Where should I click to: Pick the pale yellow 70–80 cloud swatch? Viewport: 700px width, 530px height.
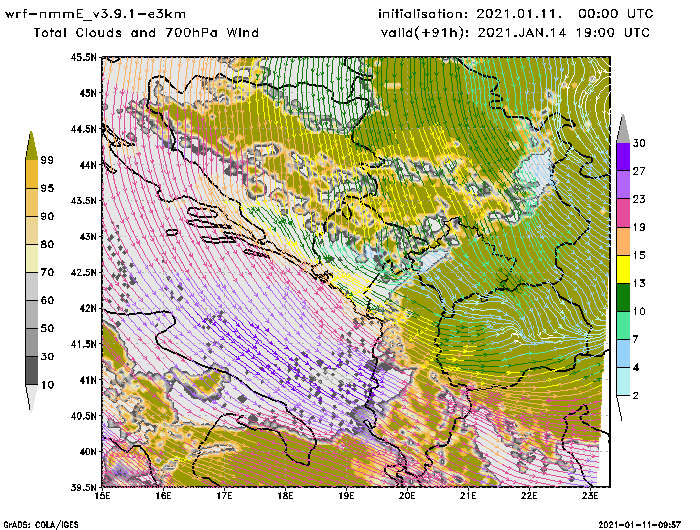point(32,259)
